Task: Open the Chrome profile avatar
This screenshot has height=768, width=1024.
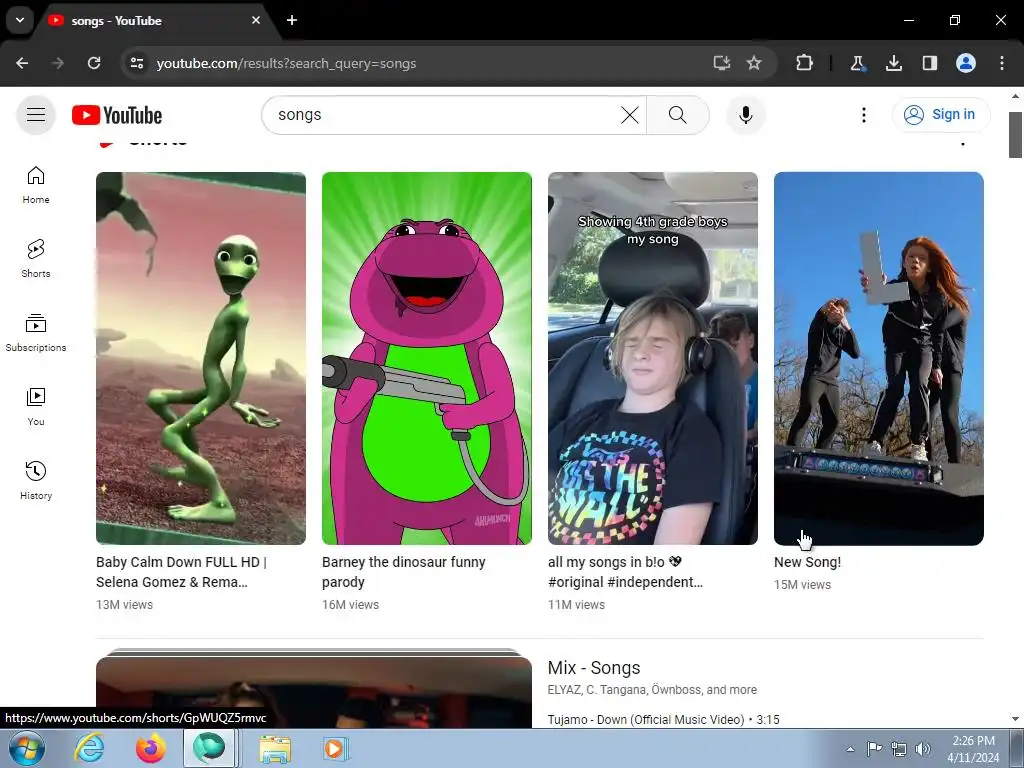Action: (x=966, y=63)
